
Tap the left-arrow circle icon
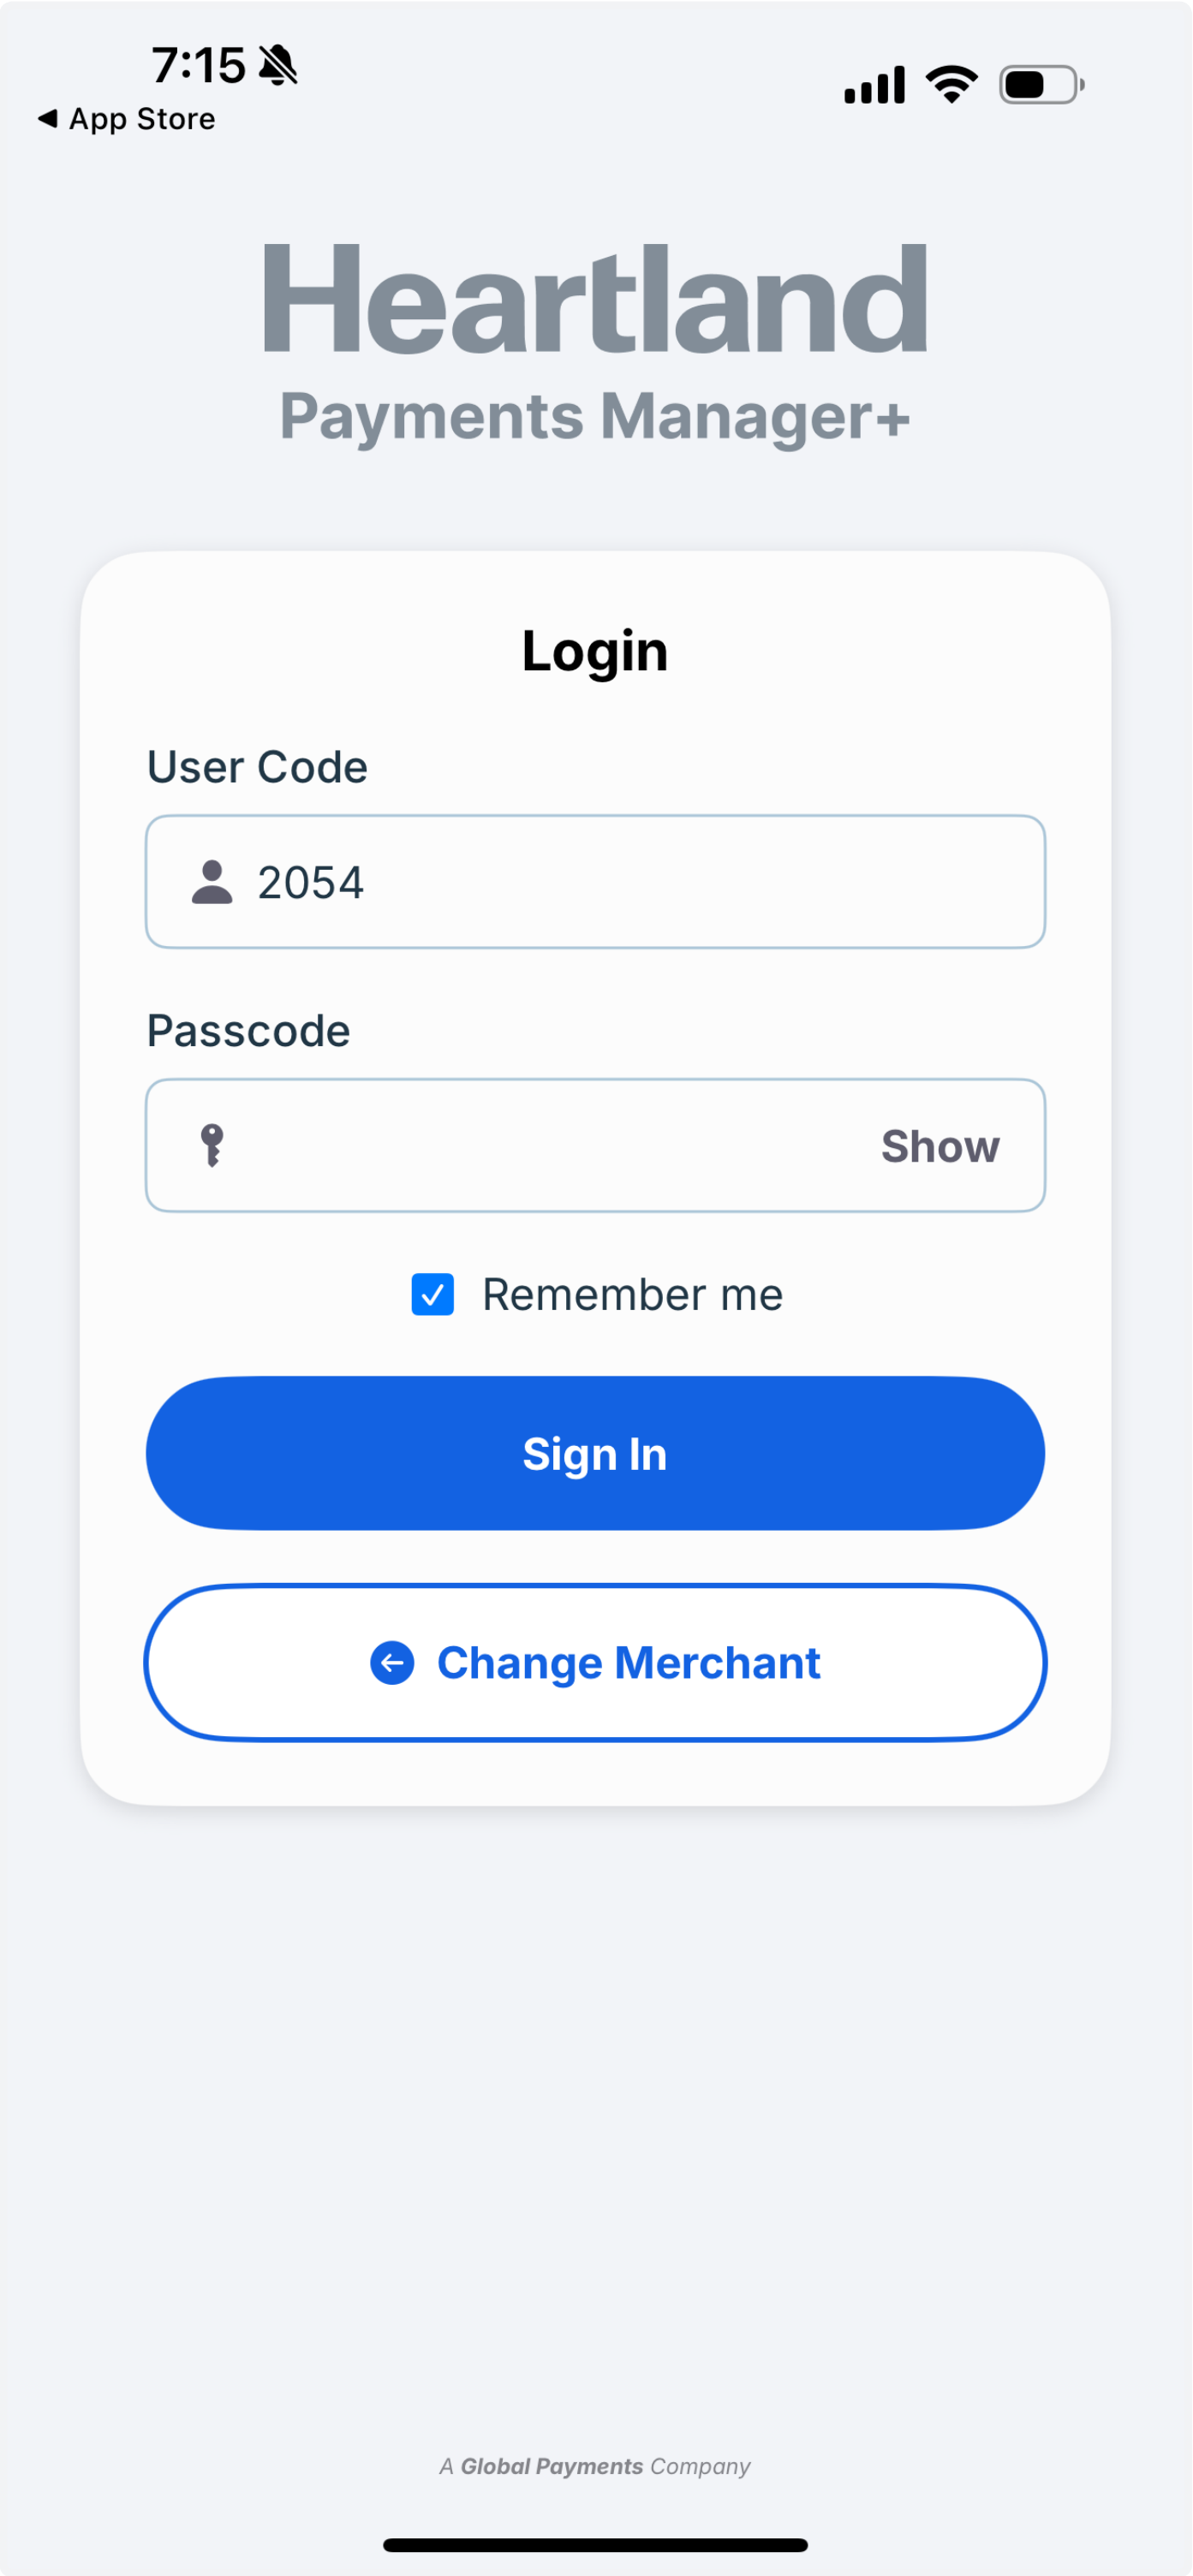392,1663
